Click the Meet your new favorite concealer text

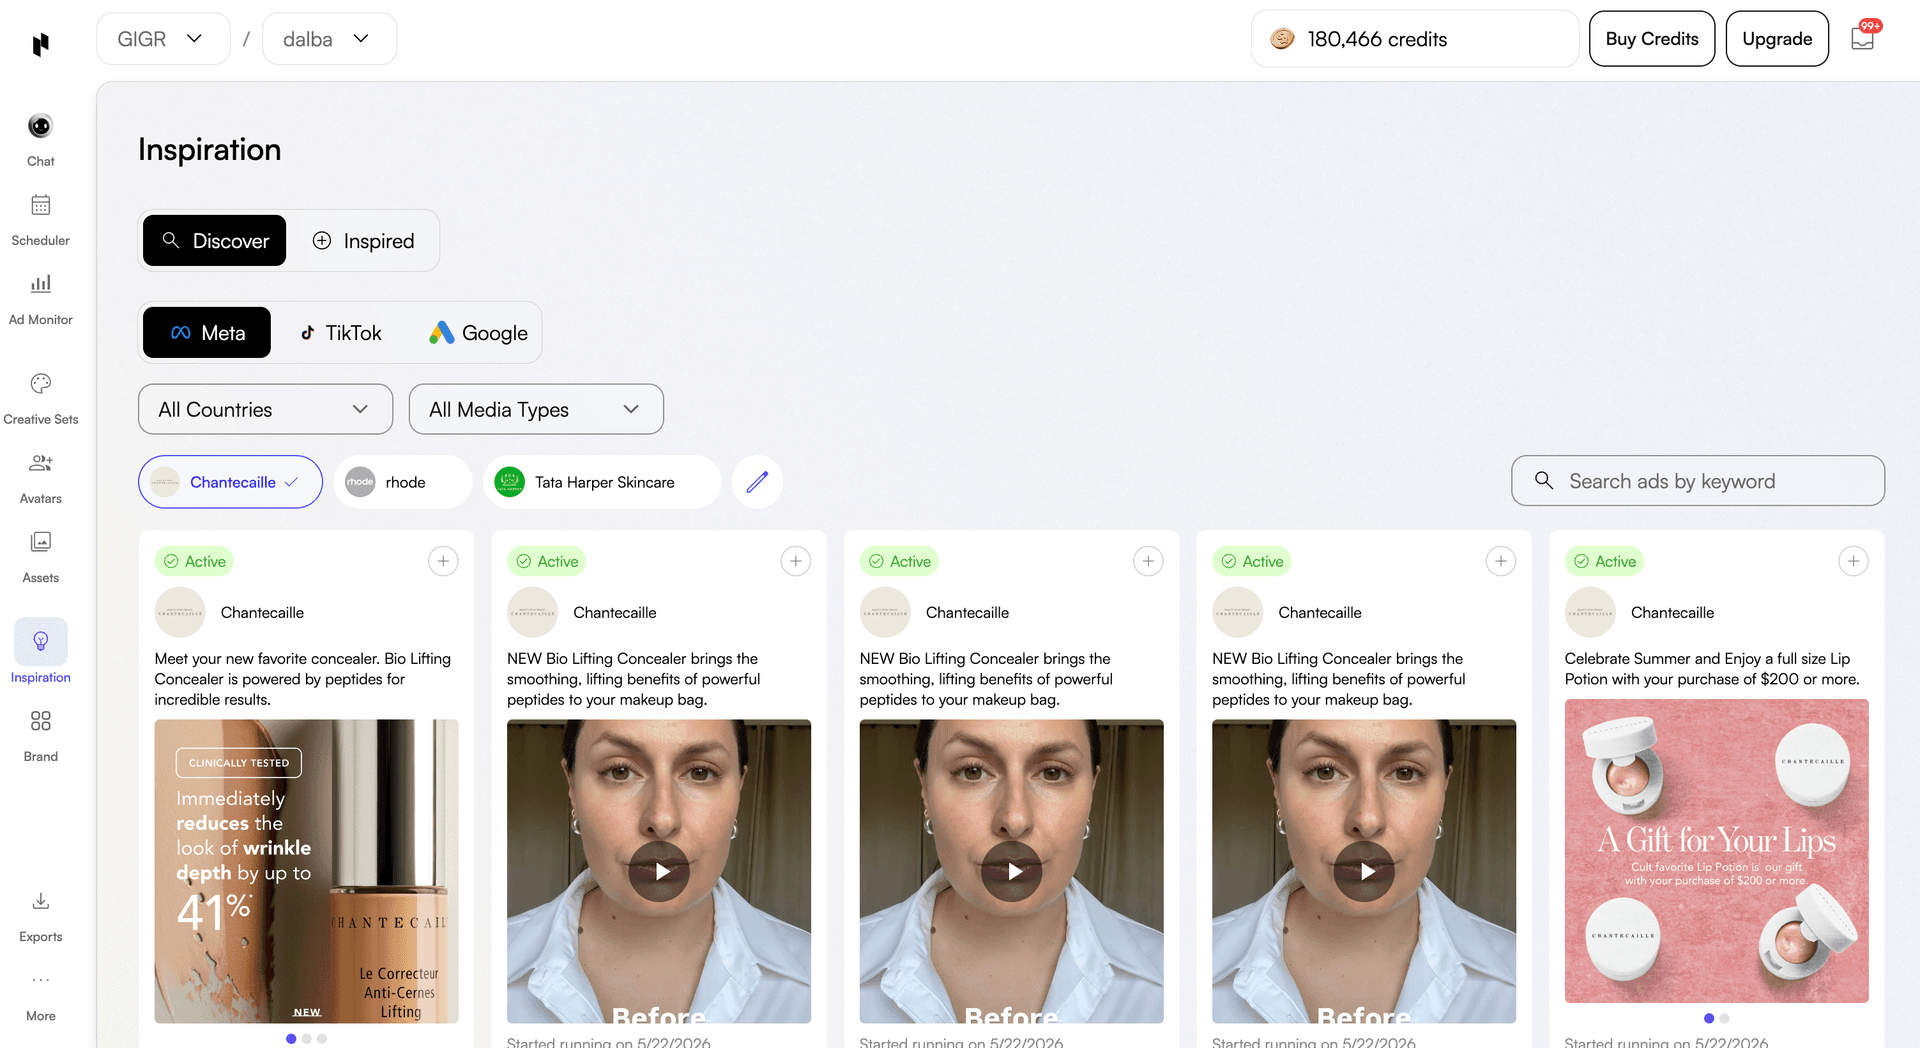pyautogui.click(x=303, y=679)
